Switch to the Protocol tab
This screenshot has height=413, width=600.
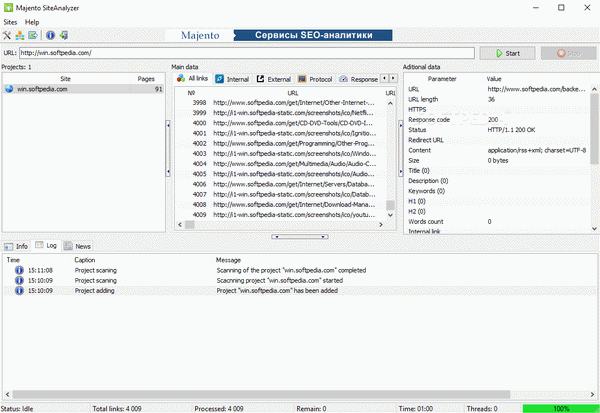[315, 79]
